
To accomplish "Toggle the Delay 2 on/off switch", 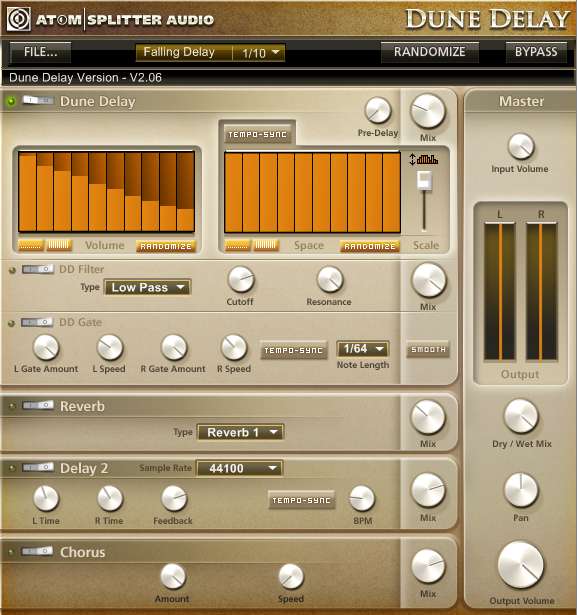I will click(38, 467).
